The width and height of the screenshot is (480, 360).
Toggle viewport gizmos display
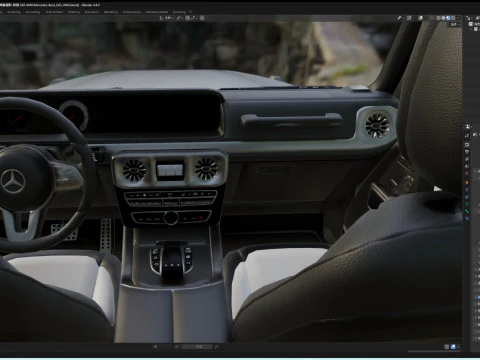409,18
